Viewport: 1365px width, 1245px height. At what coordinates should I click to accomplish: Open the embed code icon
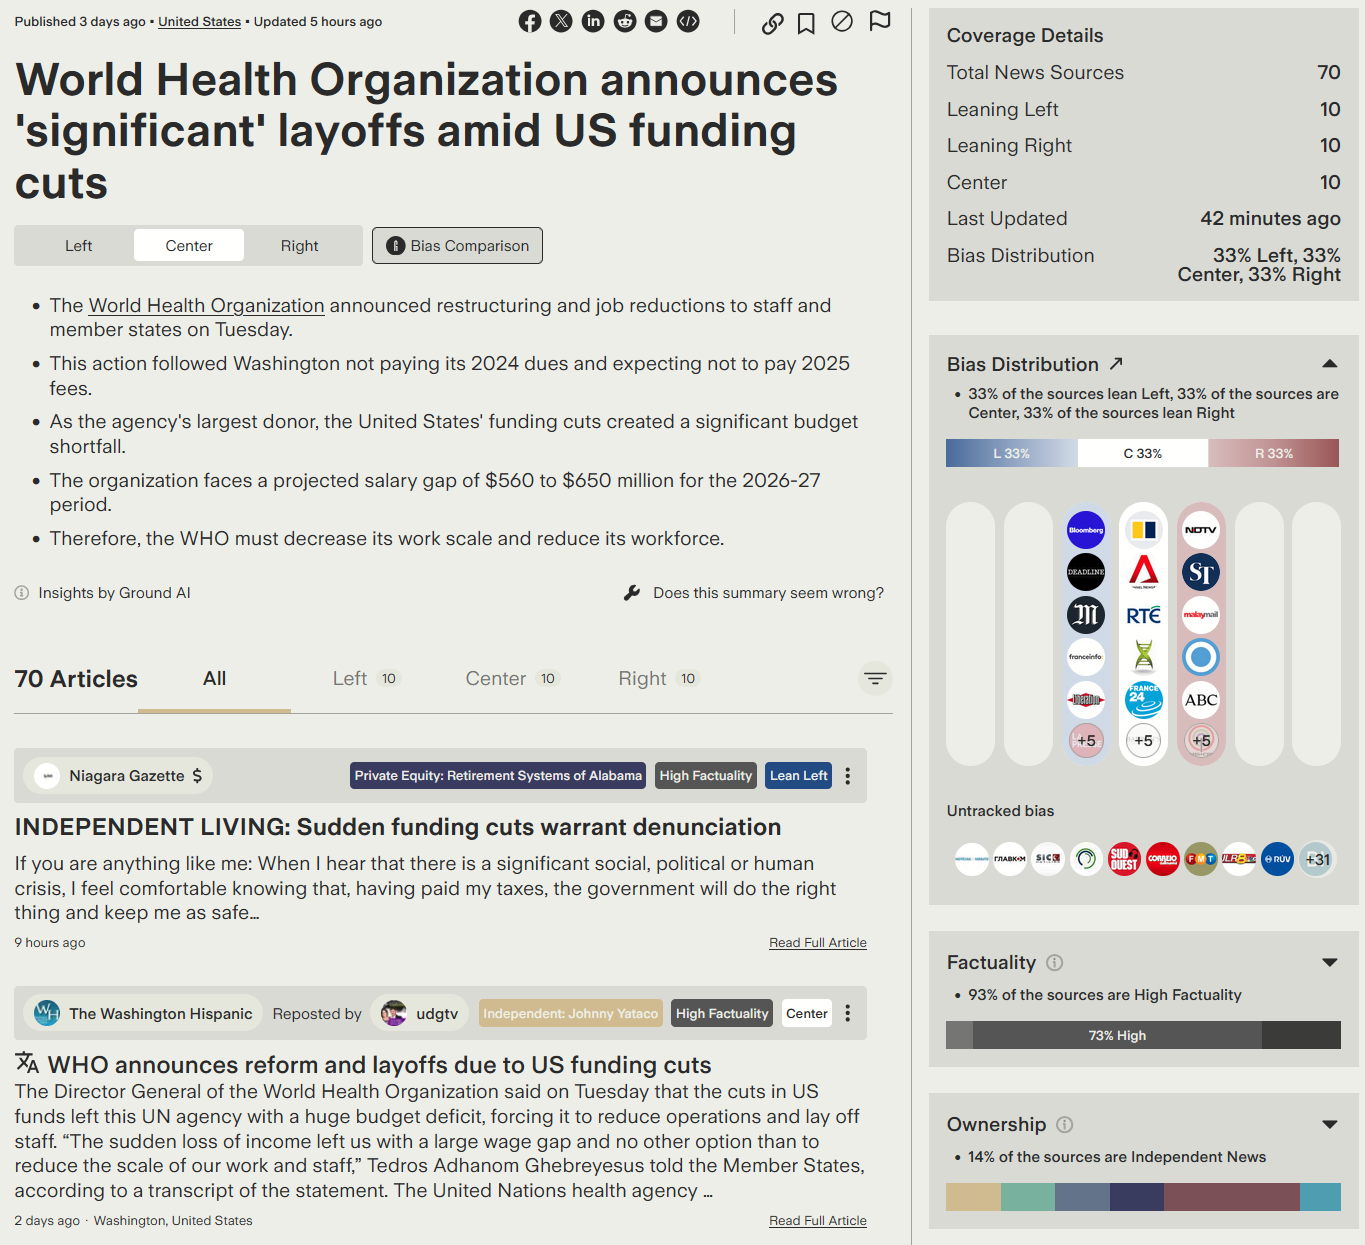click(x=688, y=21)
